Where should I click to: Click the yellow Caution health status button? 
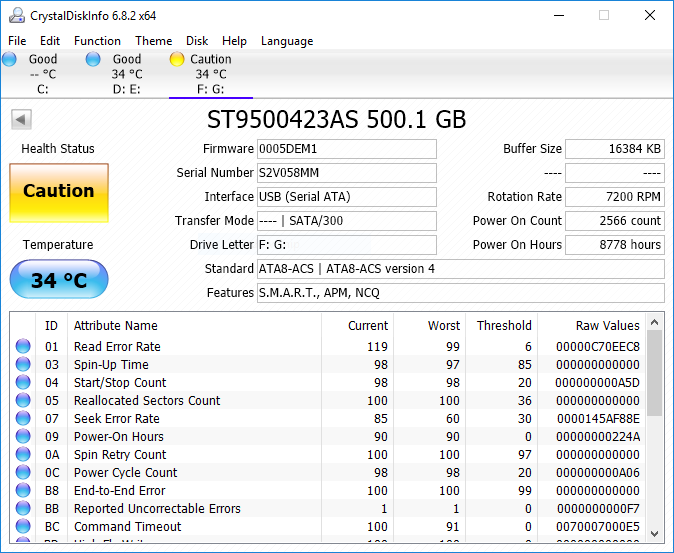click(x=59, y=192)
